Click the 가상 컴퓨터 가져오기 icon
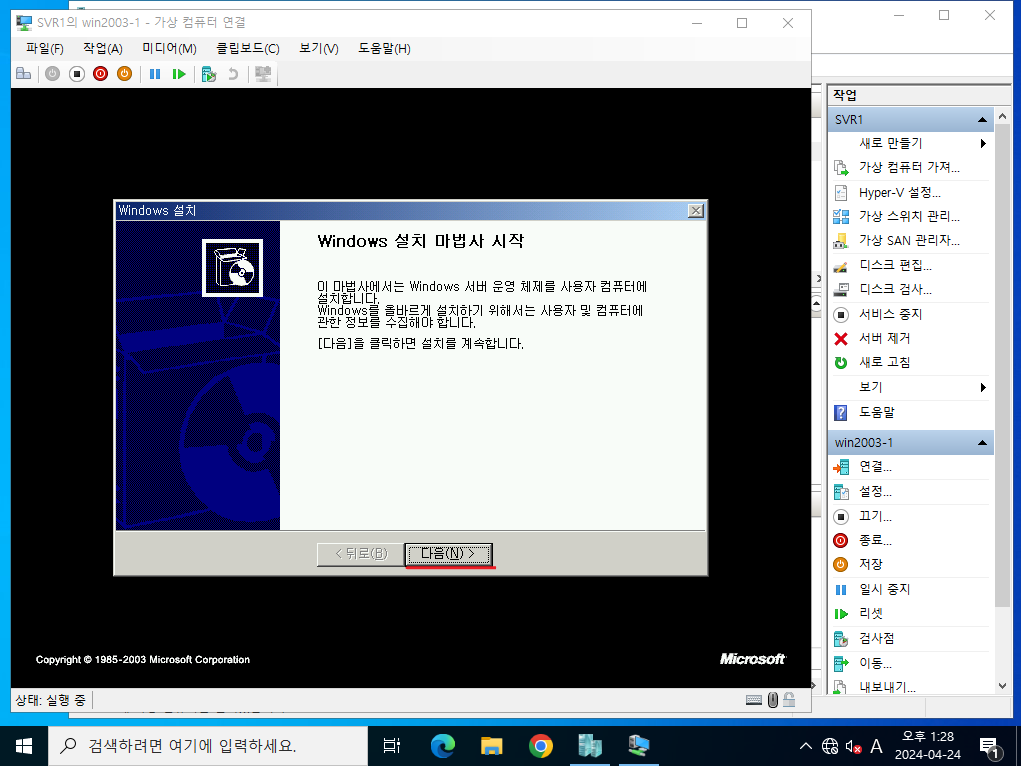 click(841, 168)
